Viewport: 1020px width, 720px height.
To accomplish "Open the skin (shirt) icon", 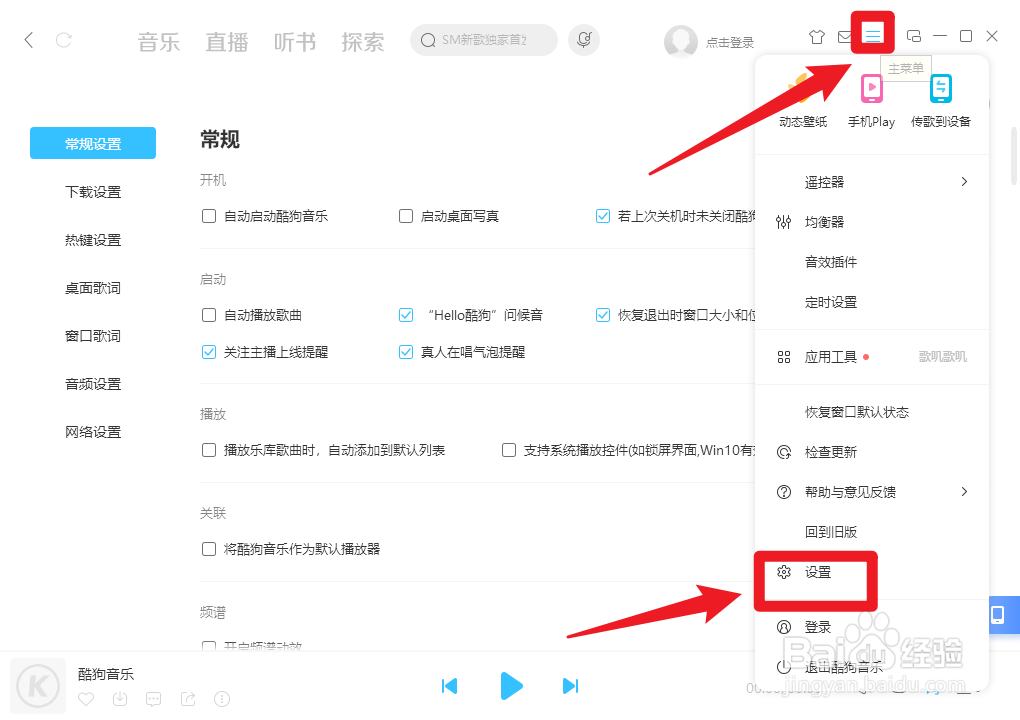I will tap(817, 36).
